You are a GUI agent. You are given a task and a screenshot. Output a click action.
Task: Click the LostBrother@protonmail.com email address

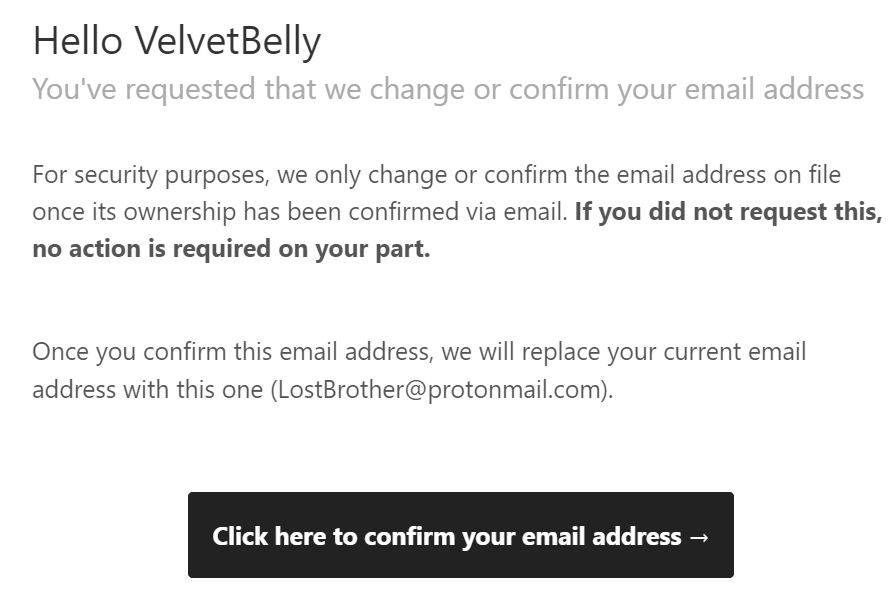pyautogui.click(x=439, y=389)
